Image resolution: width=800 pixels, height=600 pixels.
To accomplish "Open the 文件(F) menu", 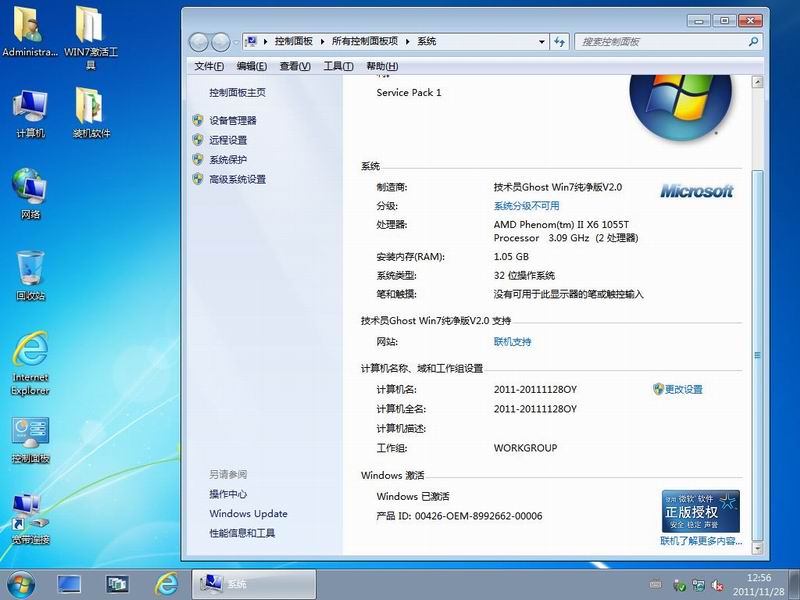I will click(209, 66).
